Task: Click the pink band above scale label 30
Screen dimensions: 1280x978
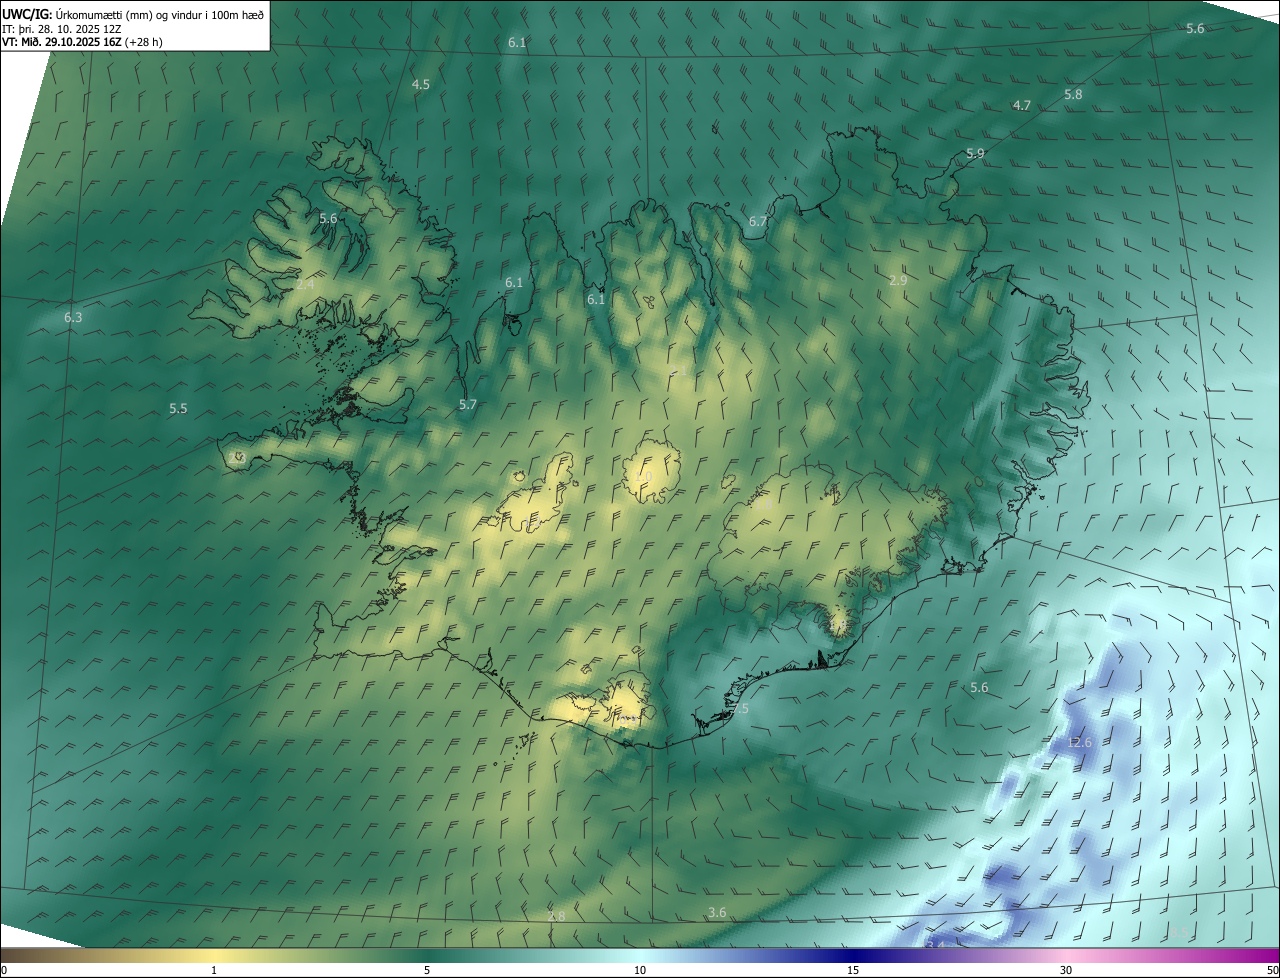Action: coord(1066,955)
